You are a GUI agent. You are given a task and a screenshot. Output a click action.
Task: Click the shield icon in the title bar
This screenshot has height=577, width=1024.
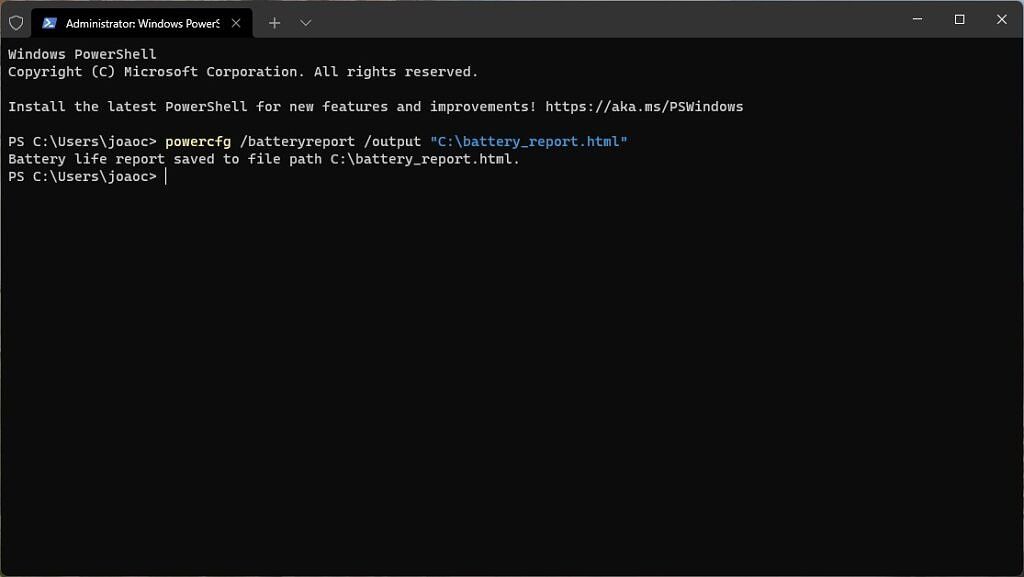(15, 21)
